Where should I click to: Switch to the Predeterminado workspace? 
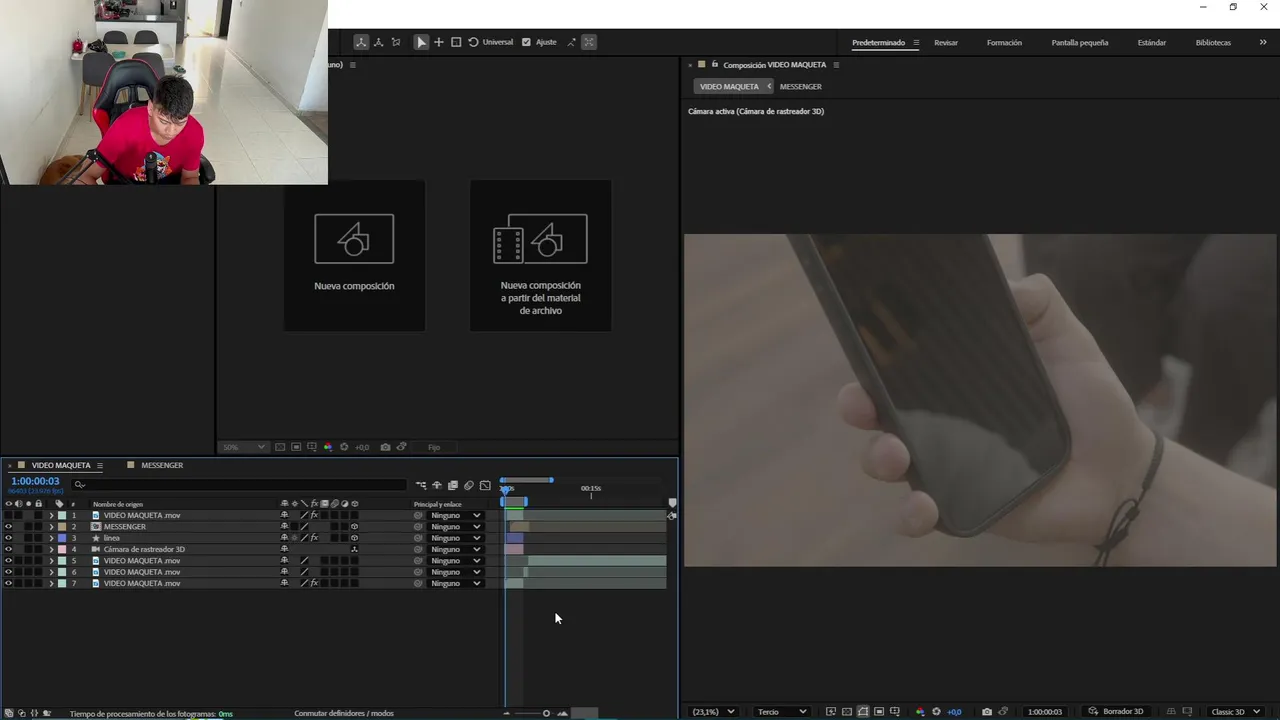tap(878, 43)
